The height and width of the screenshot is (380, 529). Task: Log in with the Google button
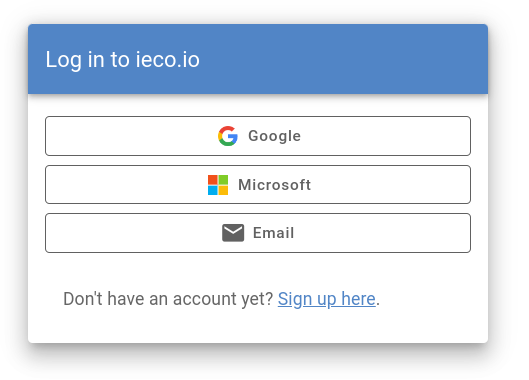[258, 136]
